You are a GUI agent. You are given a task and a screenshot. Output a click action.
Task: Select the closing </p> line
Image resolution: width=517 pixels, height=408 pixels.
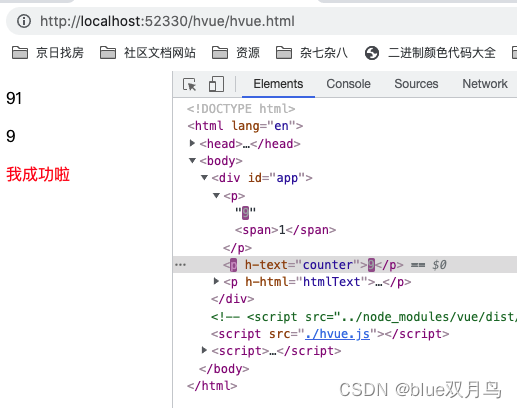coord(237,248)
